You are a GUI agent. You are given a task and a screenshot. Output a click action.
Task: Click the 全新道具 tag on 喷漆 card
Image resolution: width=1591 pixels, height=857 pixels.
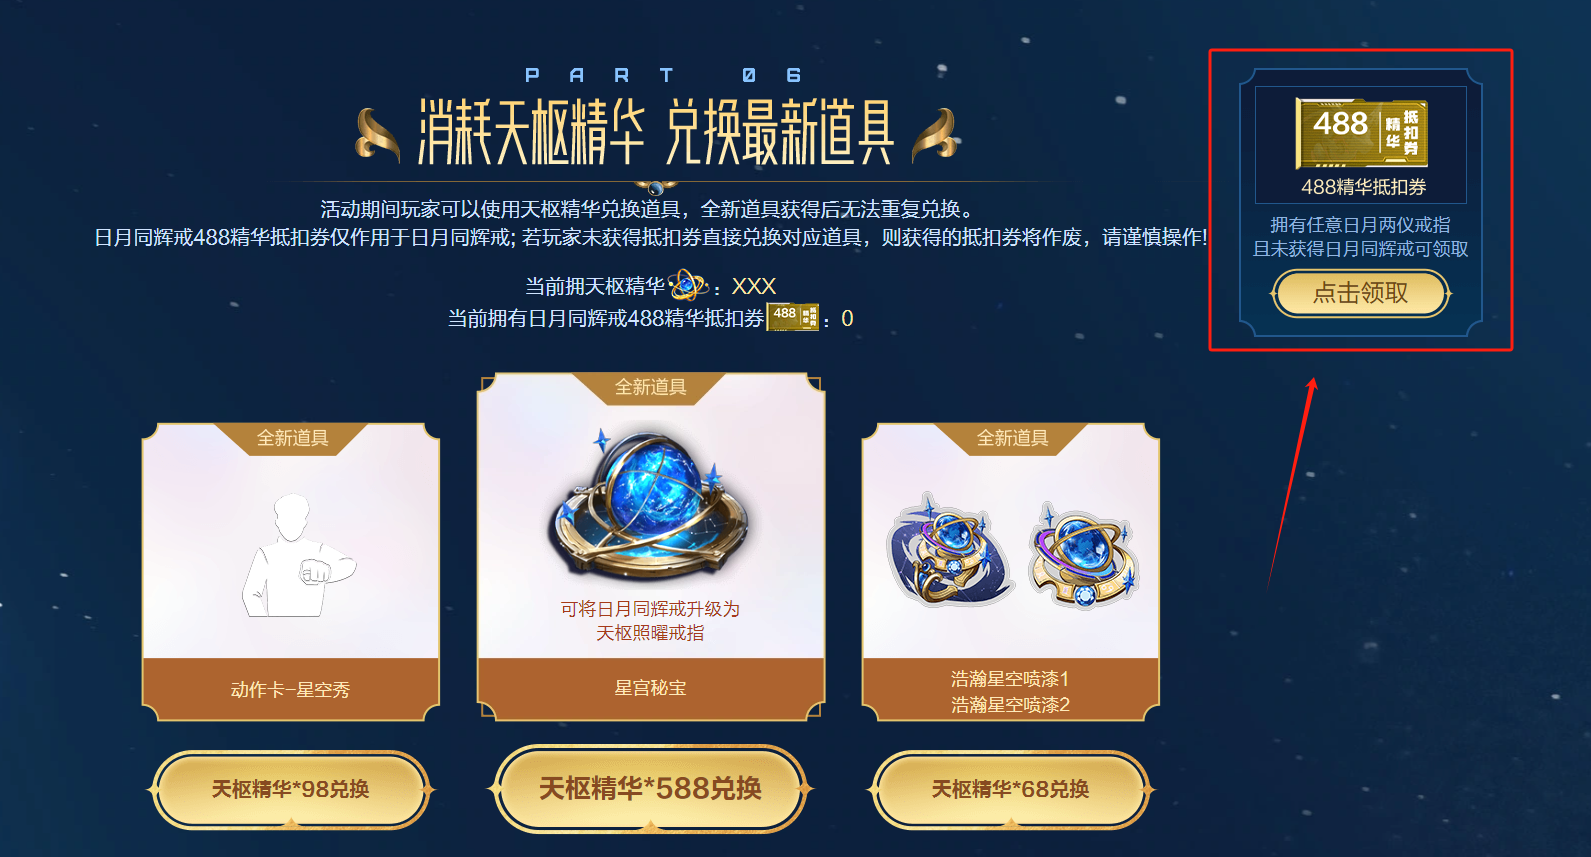click(1012, 438)
